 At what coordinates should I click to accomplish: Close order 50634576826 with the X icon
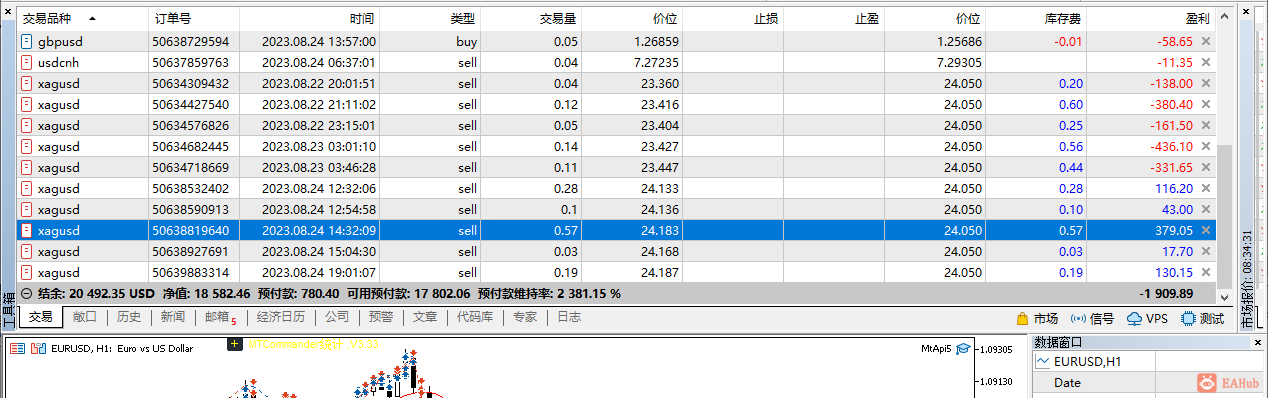[1205, 125]
